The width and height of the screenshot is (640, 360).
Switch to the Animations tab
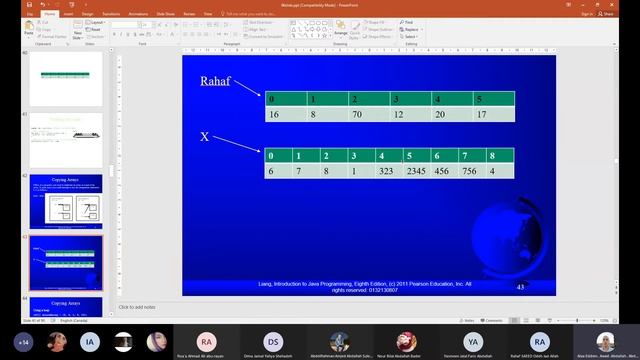pos(138,14)
